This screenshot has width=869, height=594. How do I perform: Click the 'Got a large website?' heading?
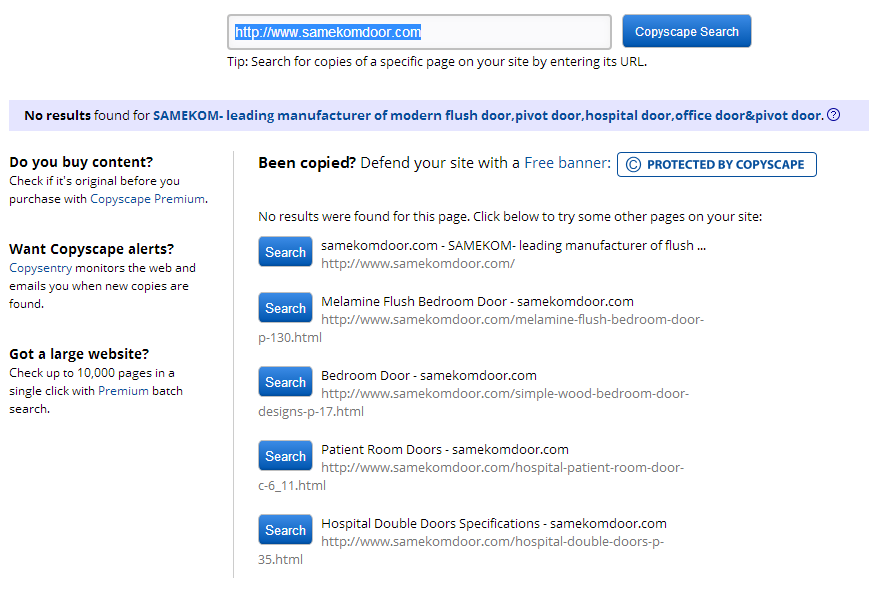click(x=79, y=354)
